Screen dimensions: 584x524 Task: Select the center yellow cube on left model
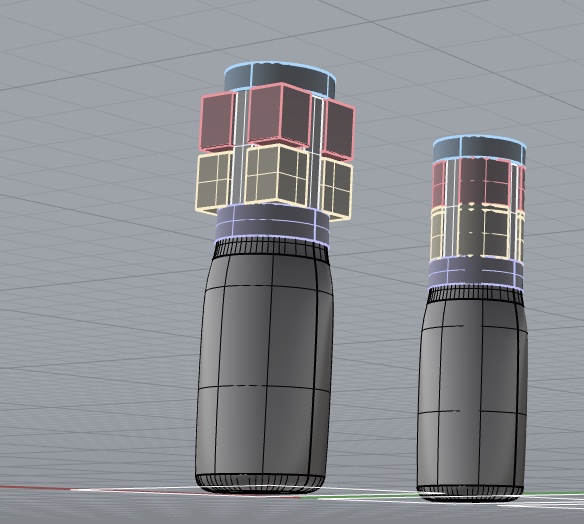coord(276,174)
